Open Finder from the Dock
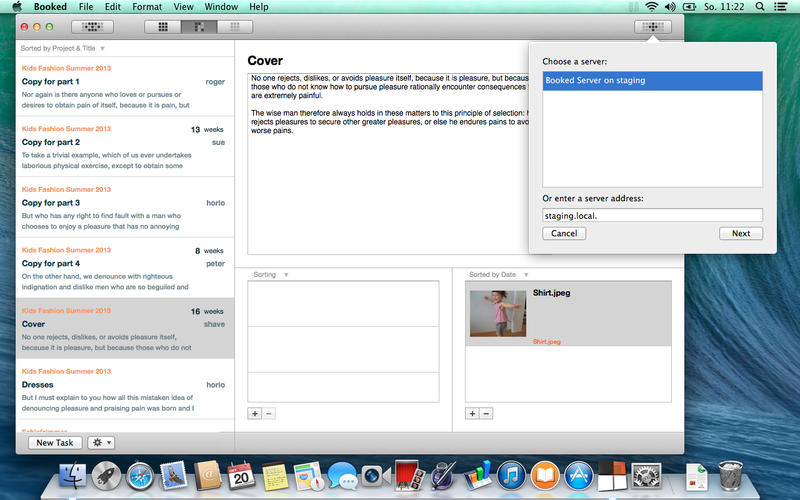The width and height of the screenshot is (800, 500). click(x=73, y=477)
